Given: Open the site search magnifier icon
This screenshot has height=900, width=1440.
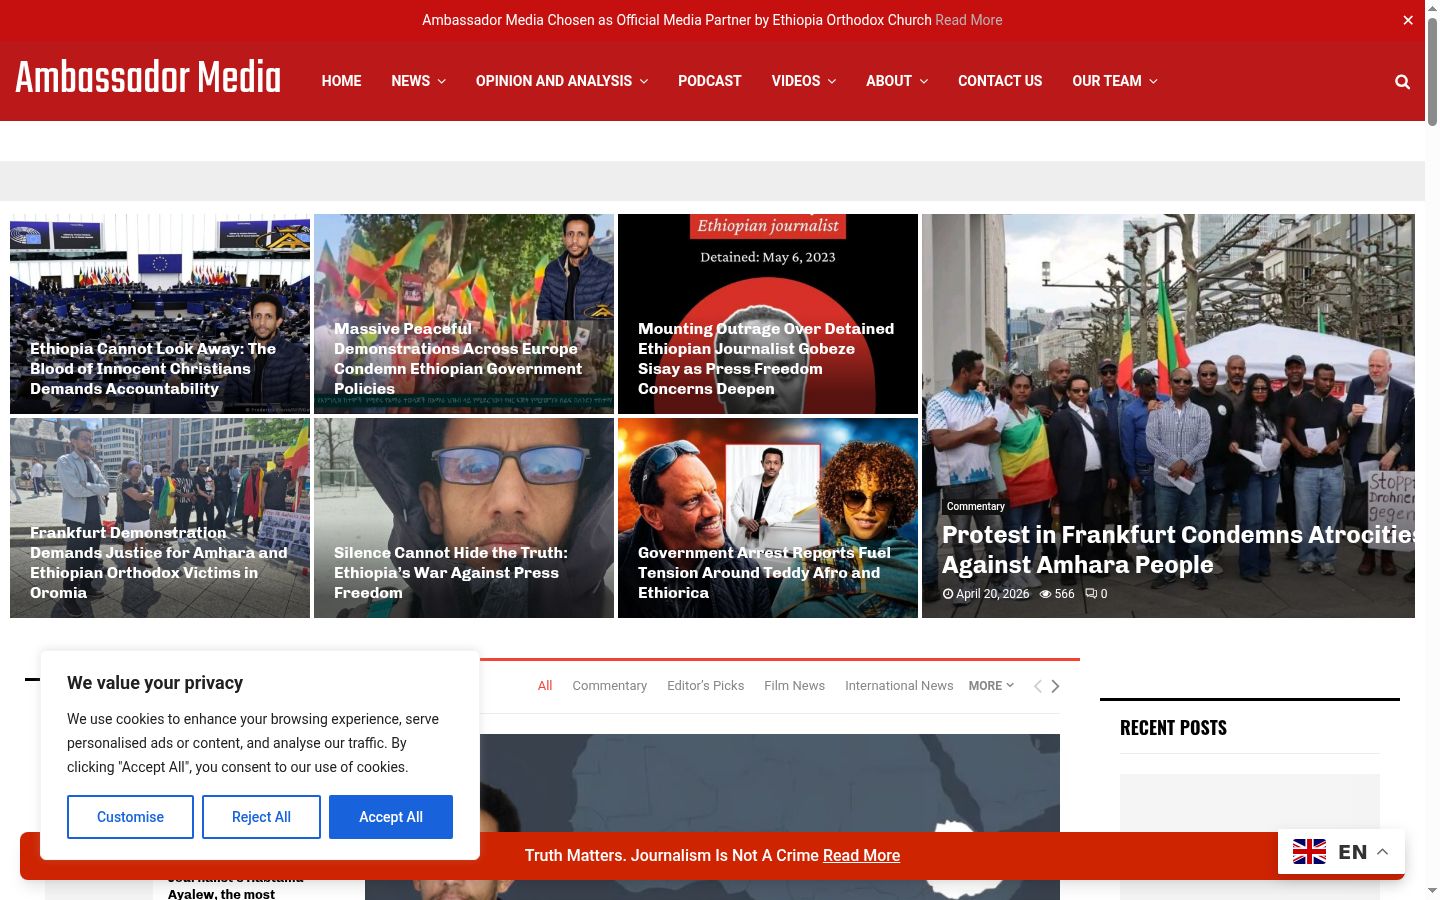Looking at the screenshot, I should pyautogui.click(x=1402, y=81).
